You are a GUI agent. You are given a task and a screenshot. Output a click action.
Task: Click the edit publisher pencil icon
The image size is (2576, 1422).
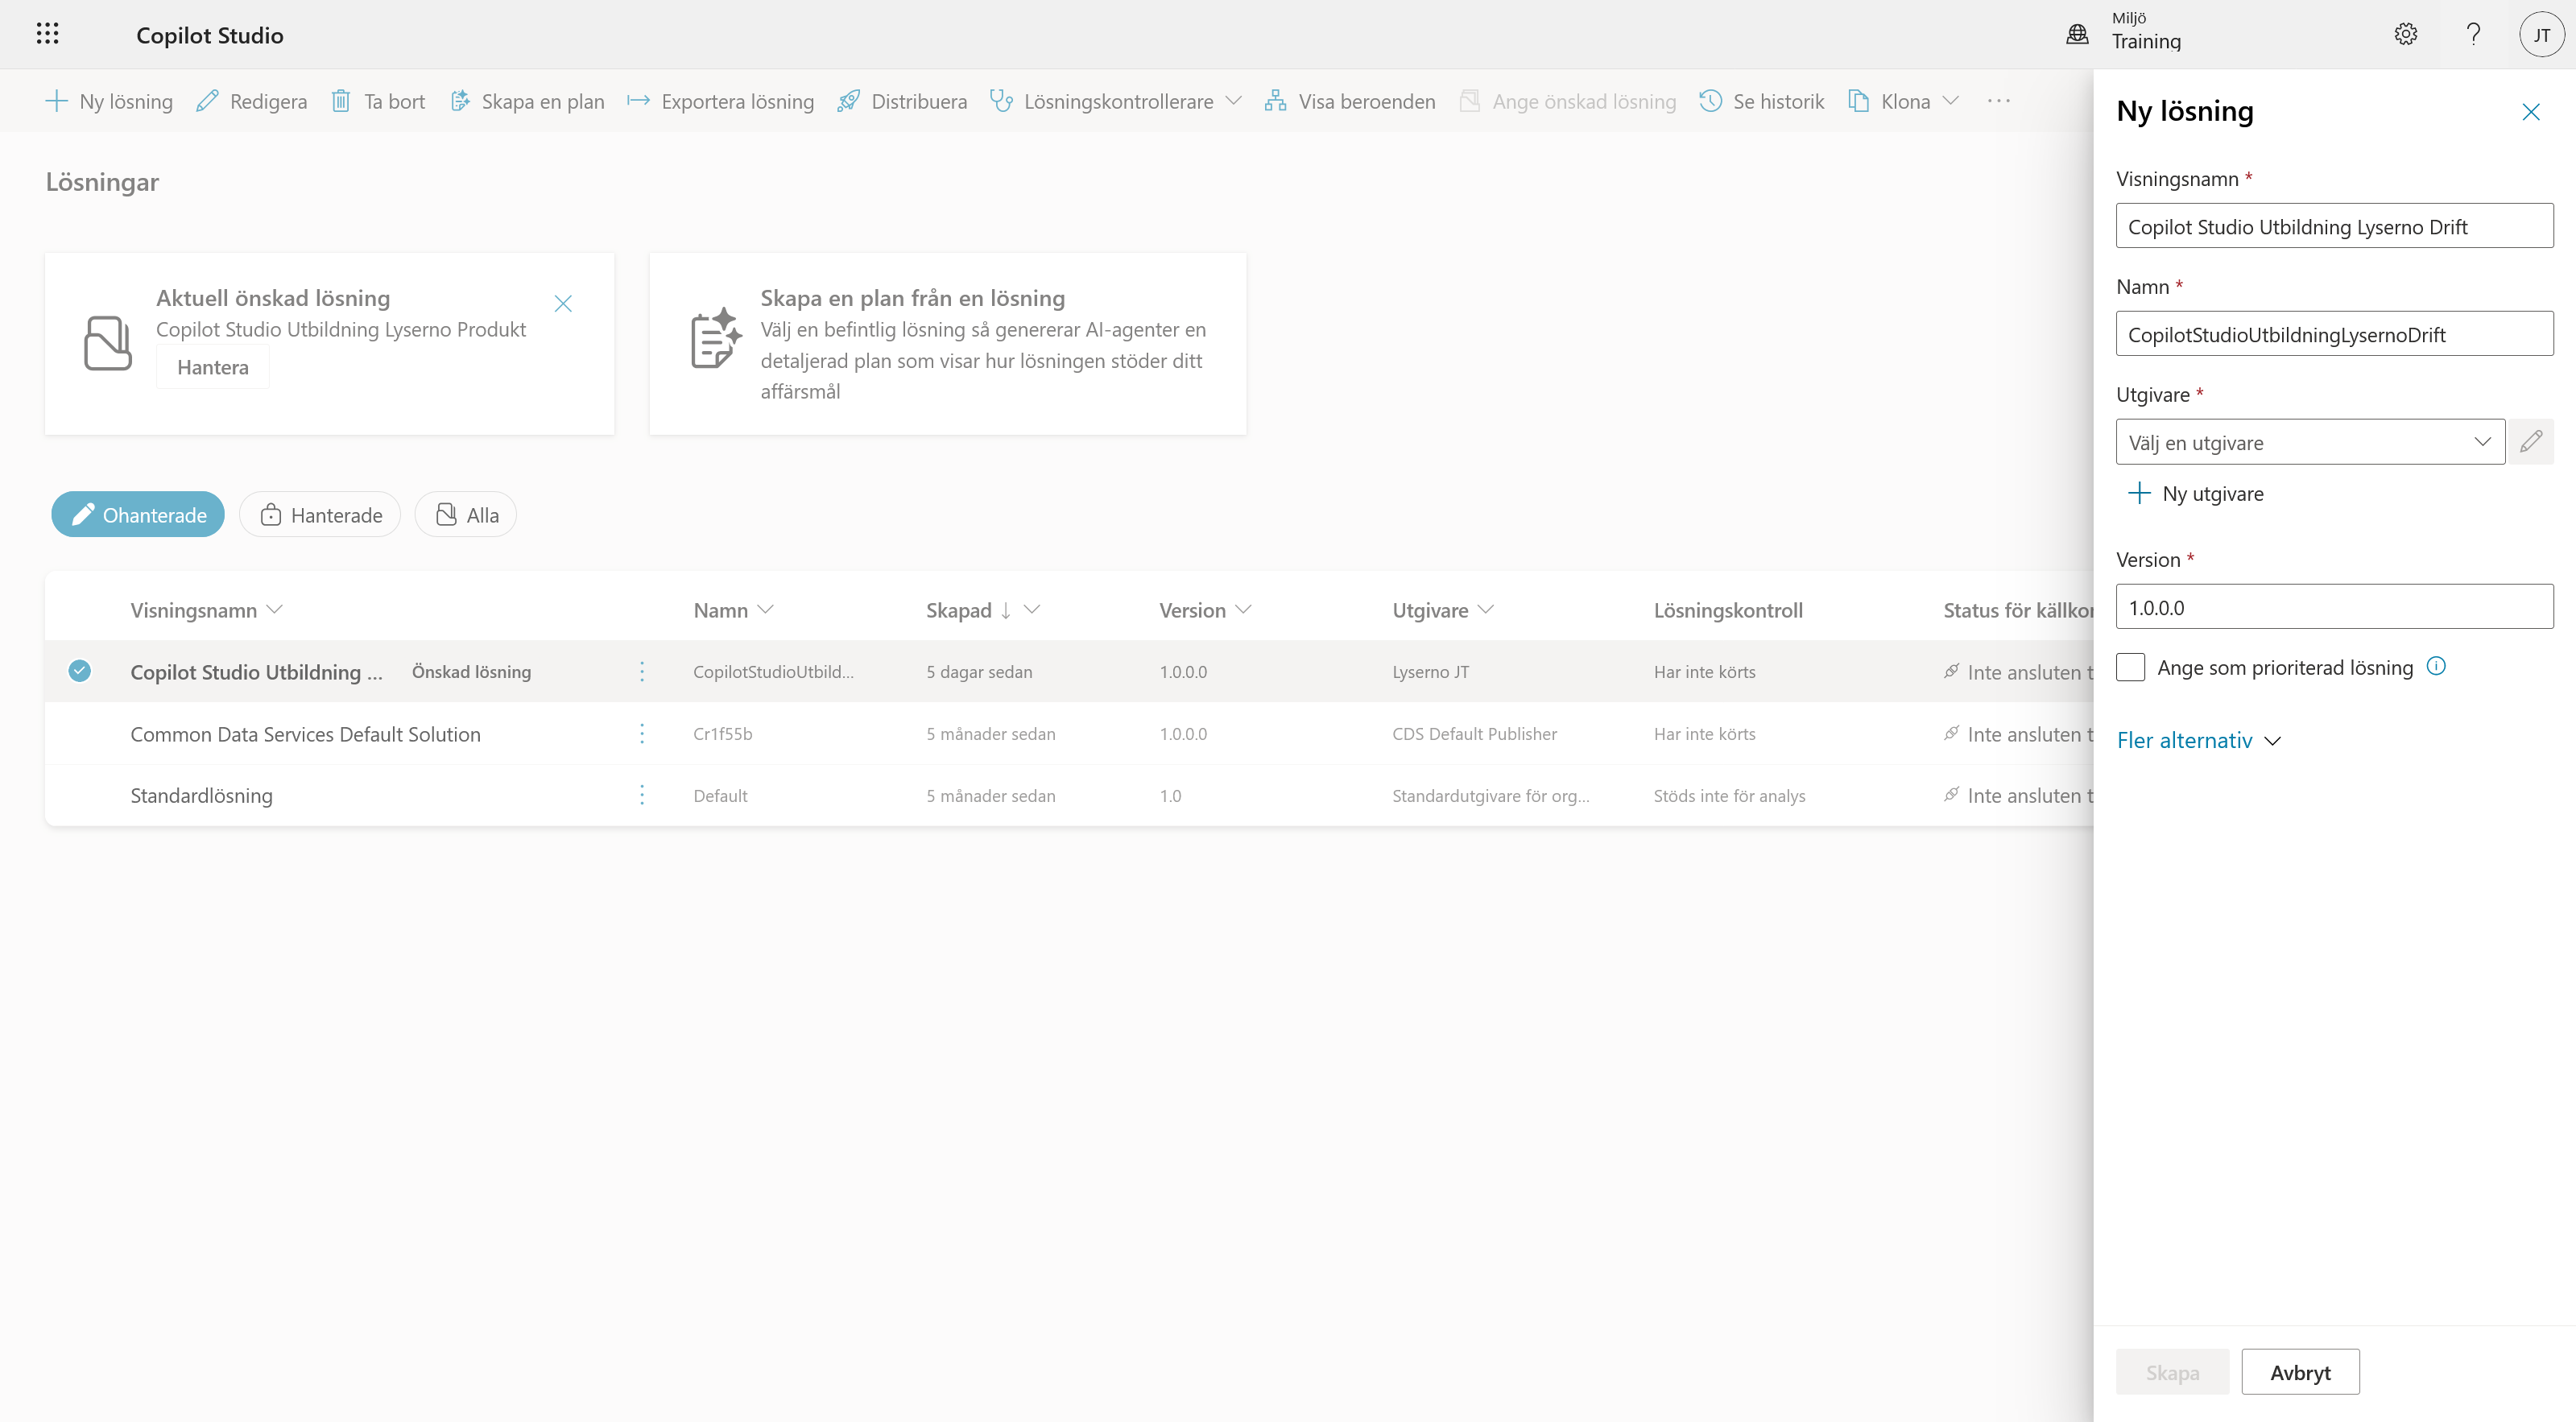(x=2531, y=442)
